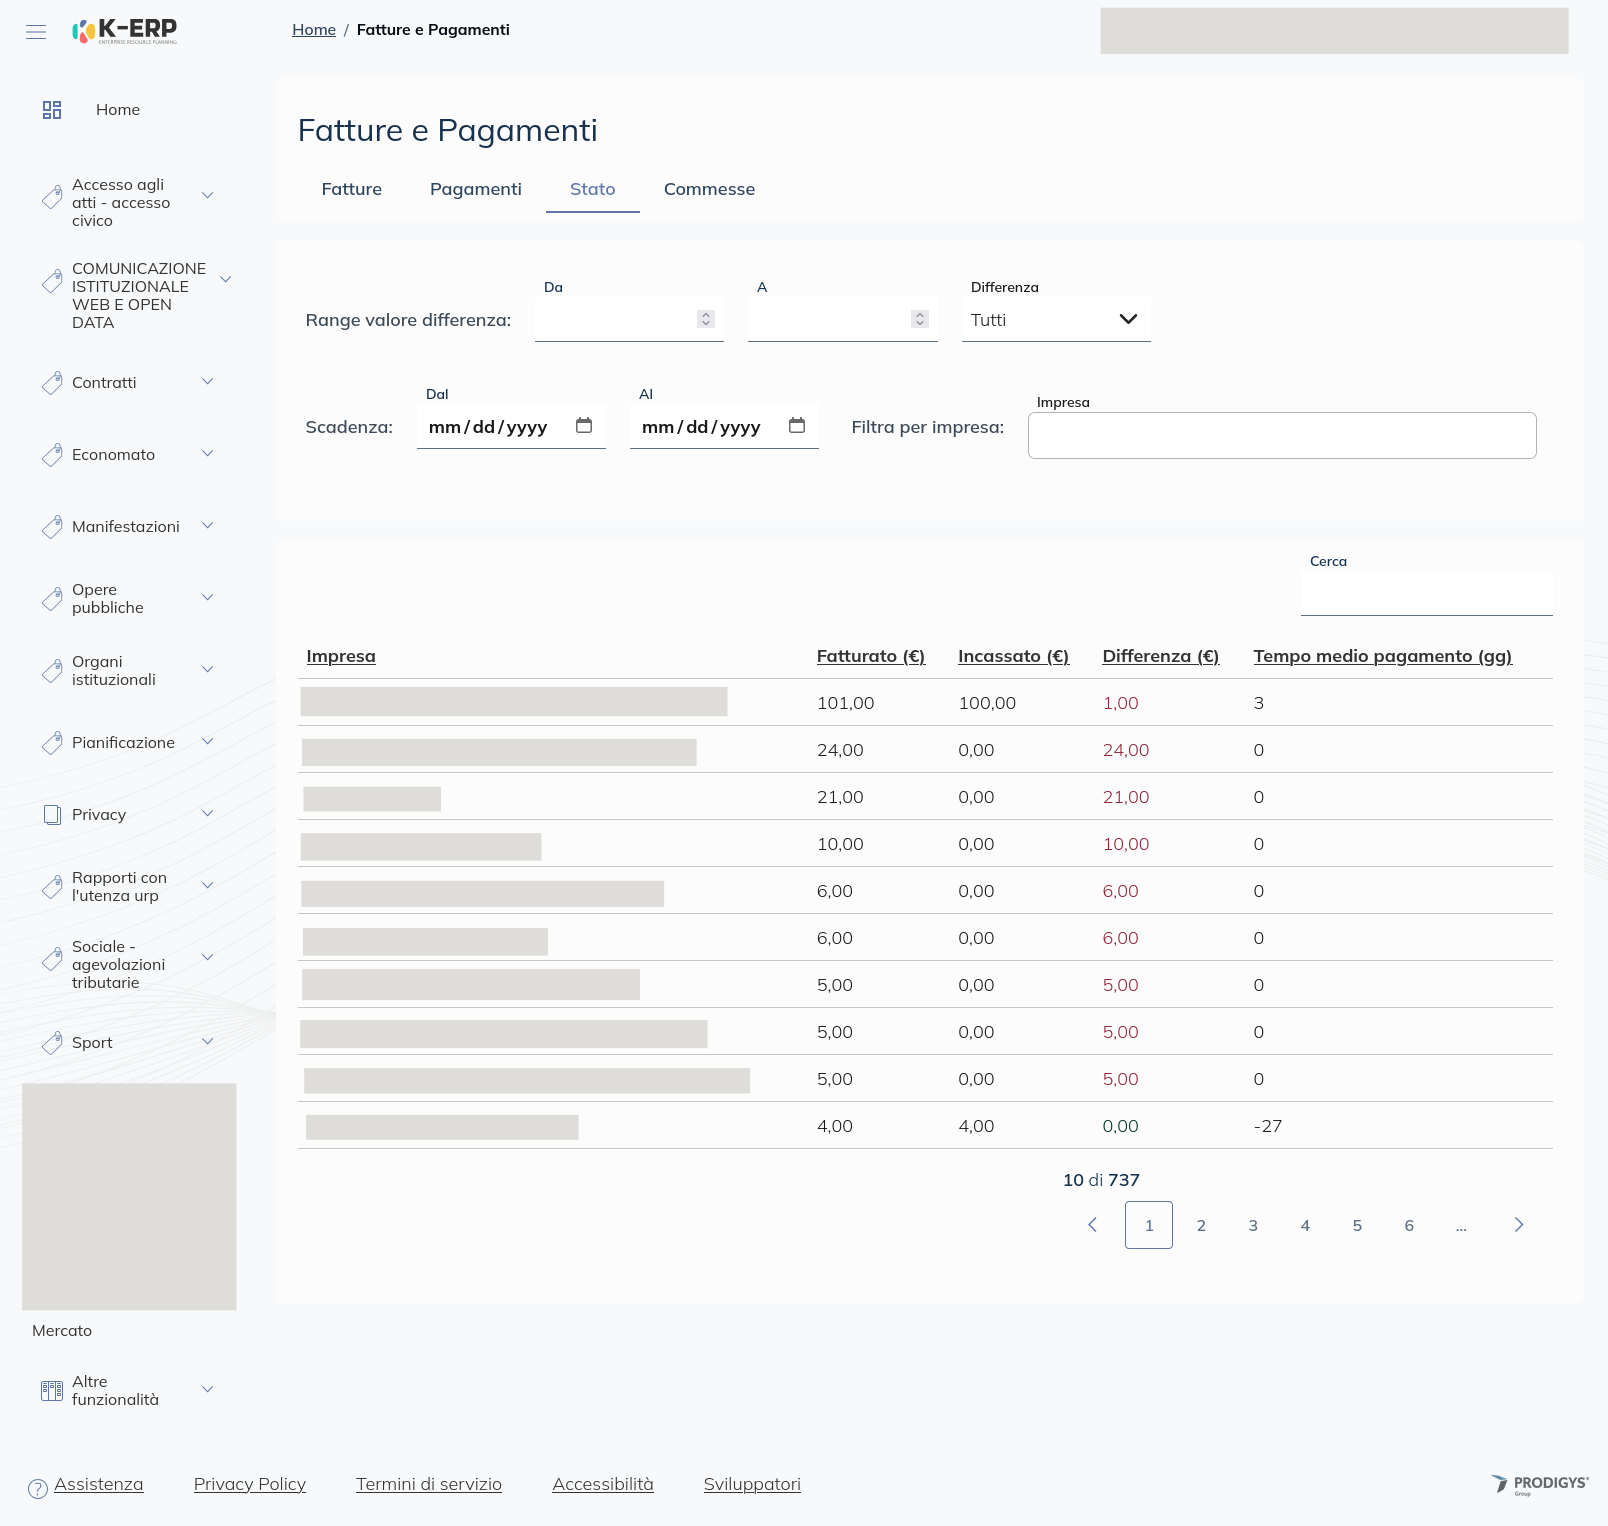
Task: Click the Cerca search field
Action: [x=1426, y=594]
